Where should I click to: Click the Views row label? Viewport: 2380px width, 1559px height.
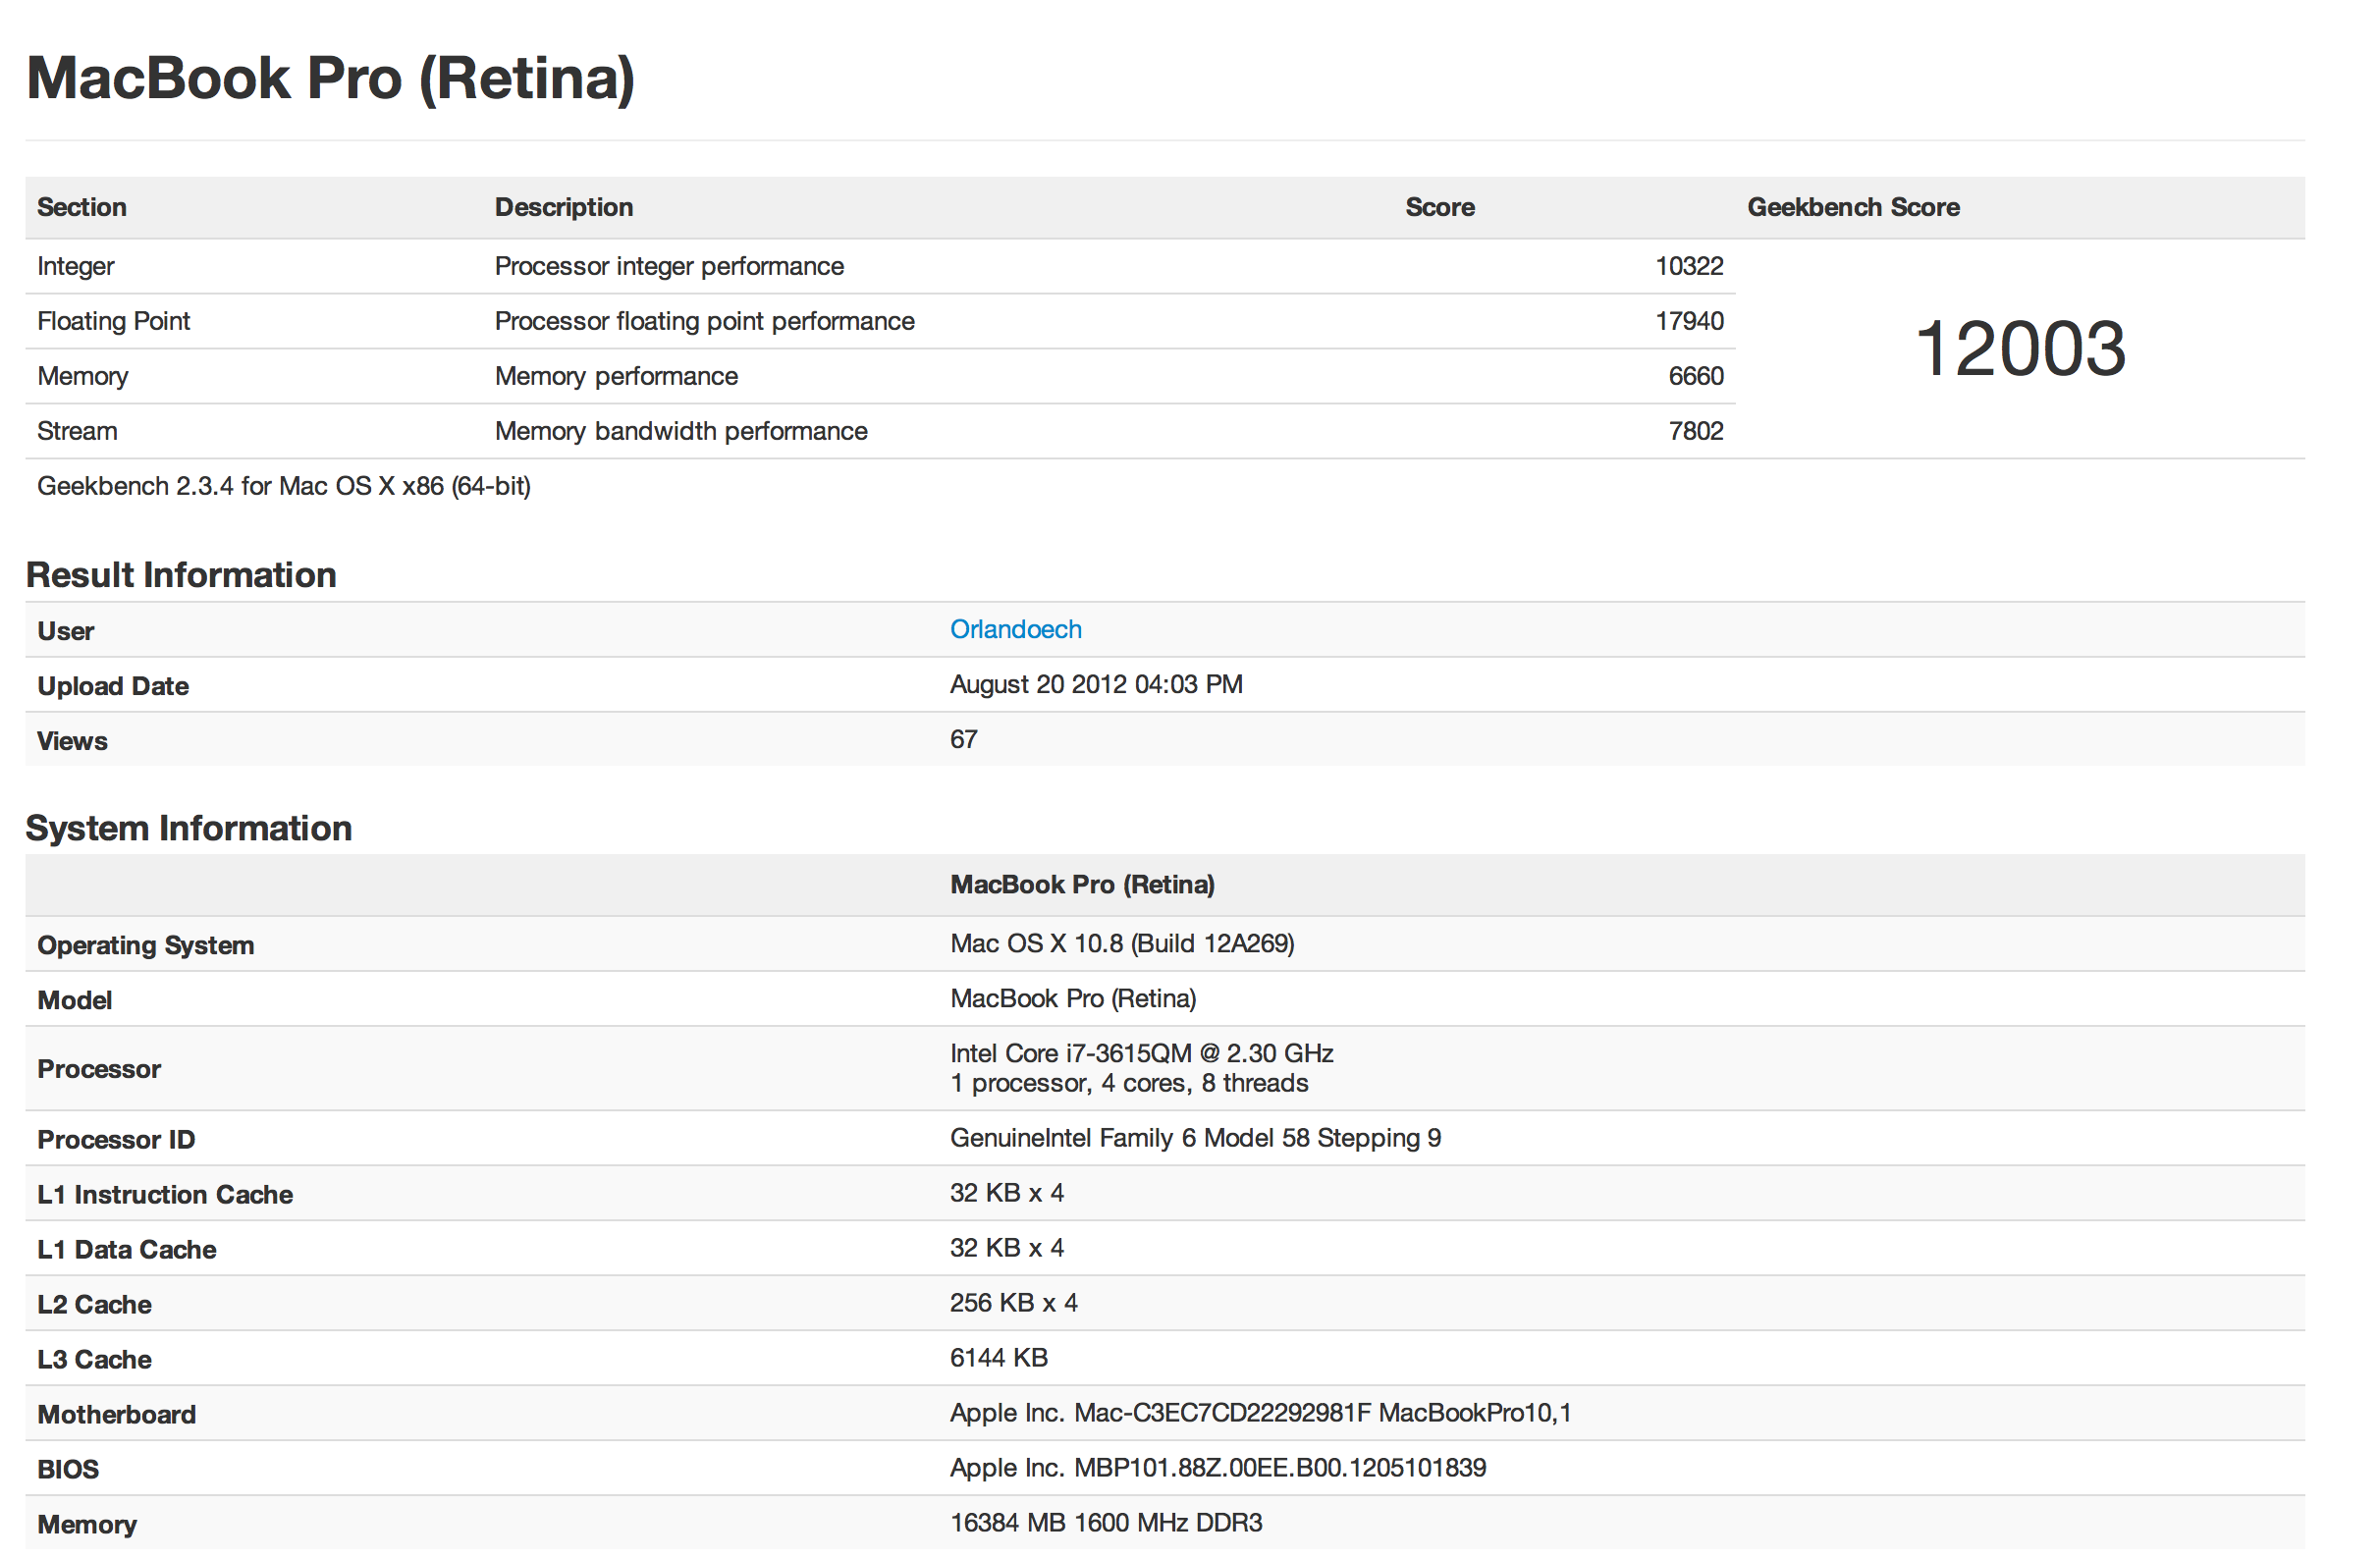pyautogui.click(x=72, y=741)
